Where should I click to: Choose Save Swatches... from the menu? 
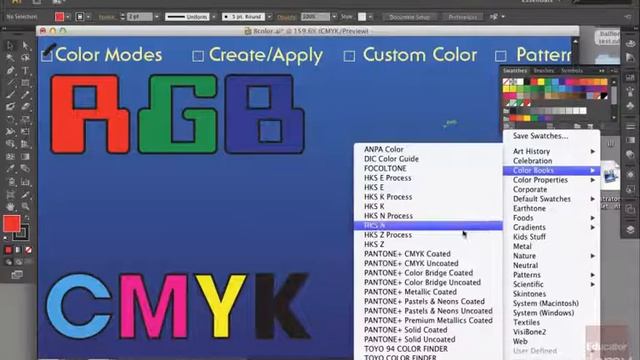pos(552,136)
